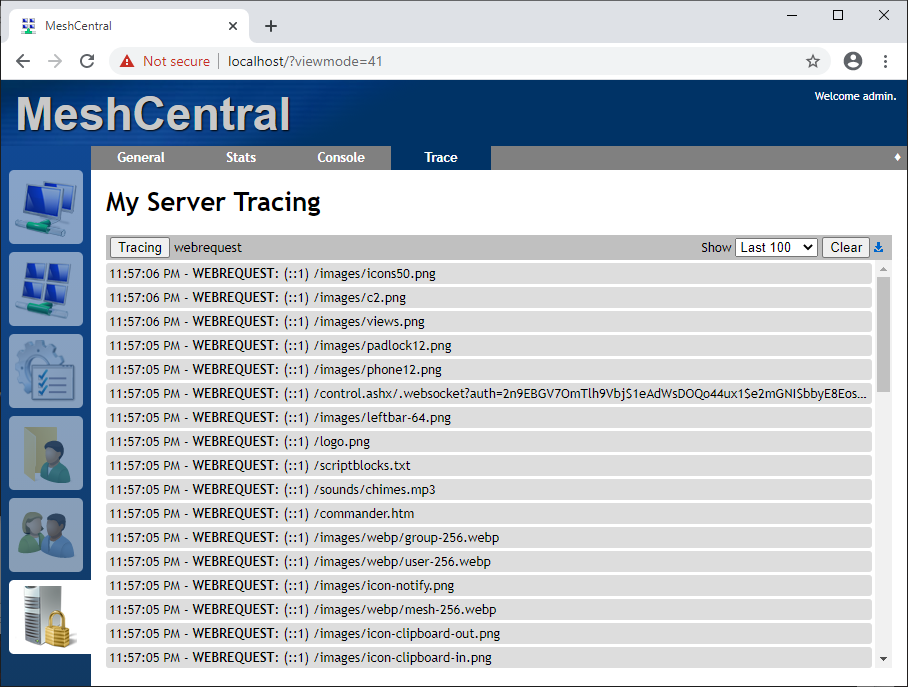The image size is (908, 687).
Task: Open Chrome's three-dot browser menu
Action: pyautogui.click(x=886, y=61)
